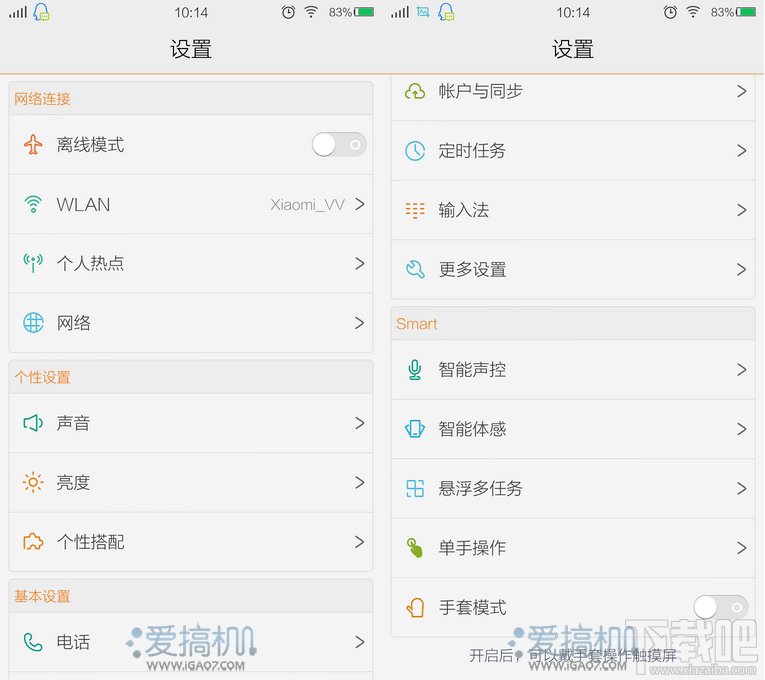Screen dimensions: 765x680
Task: Expand 更多设置 with its chevron
Action: (742, 269)
